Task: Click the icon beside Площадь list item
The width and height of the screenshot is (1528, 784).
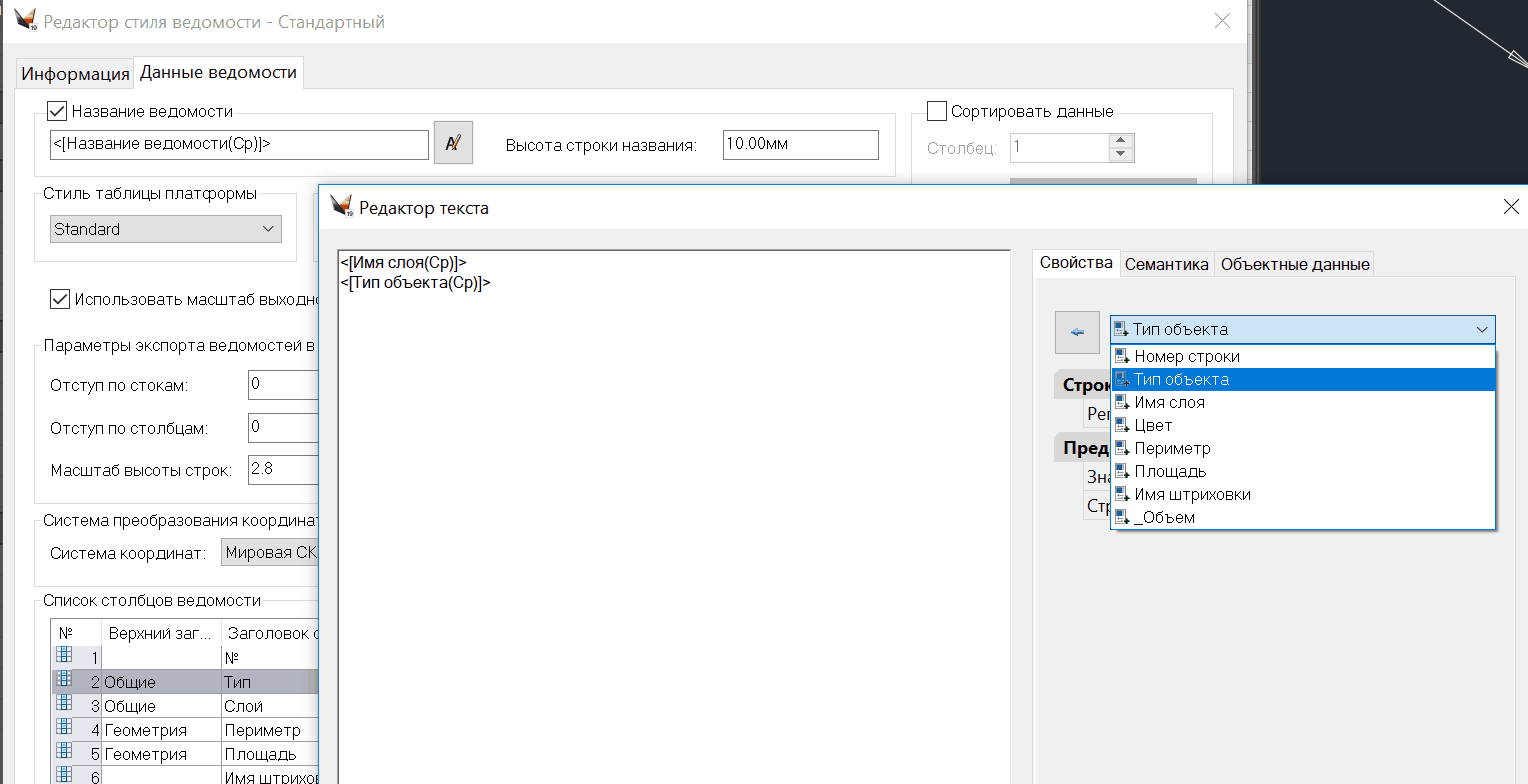Action: [x=1122, y=472]
